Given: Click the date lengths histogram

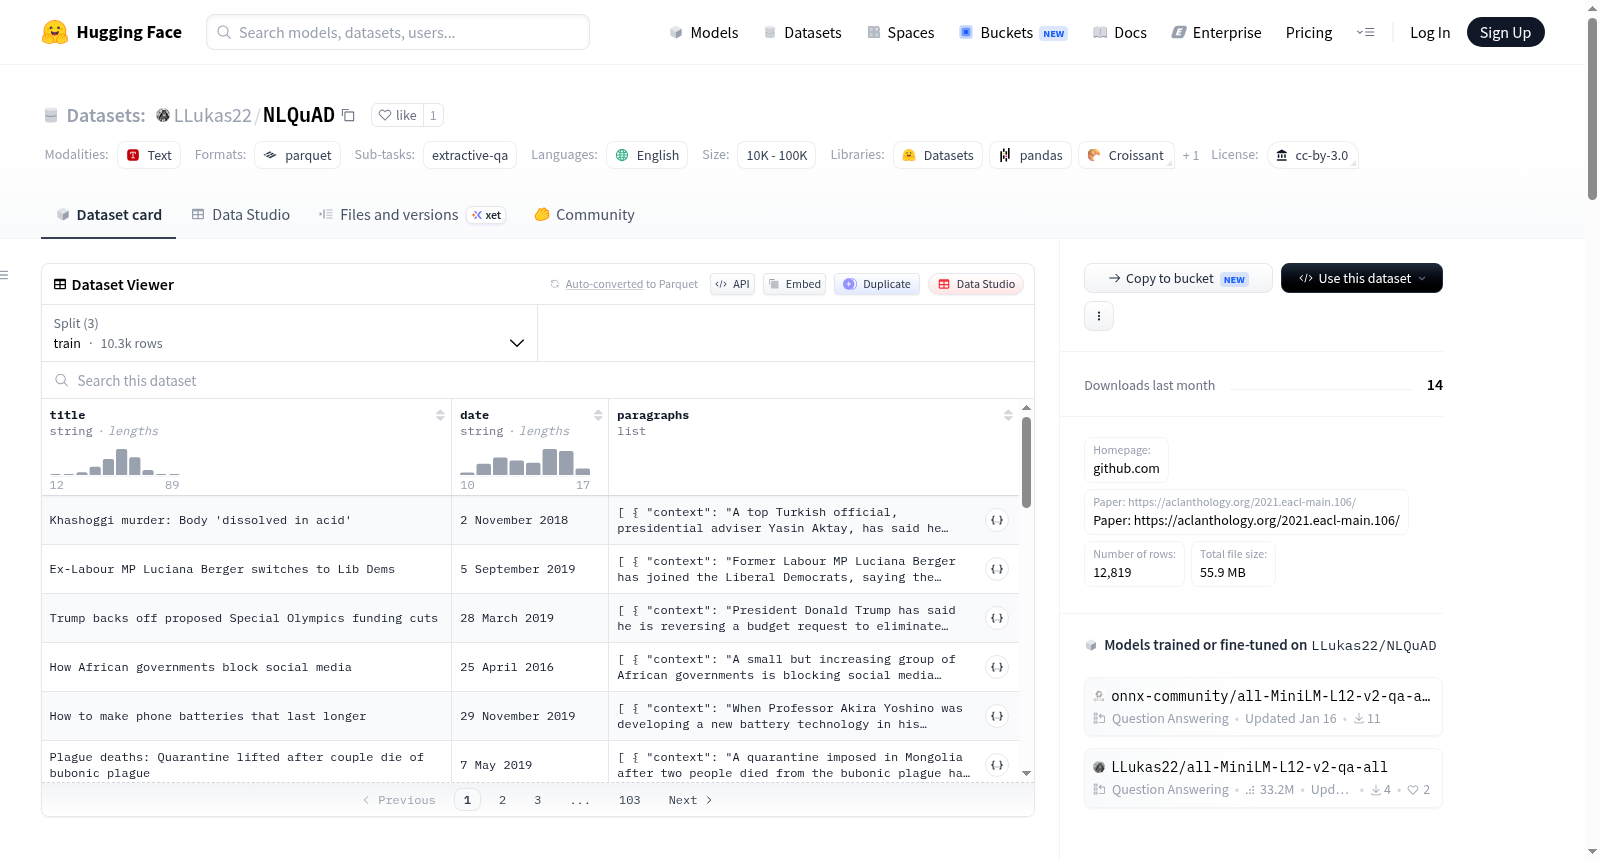Looking at the screenshot, I should 525,462.
